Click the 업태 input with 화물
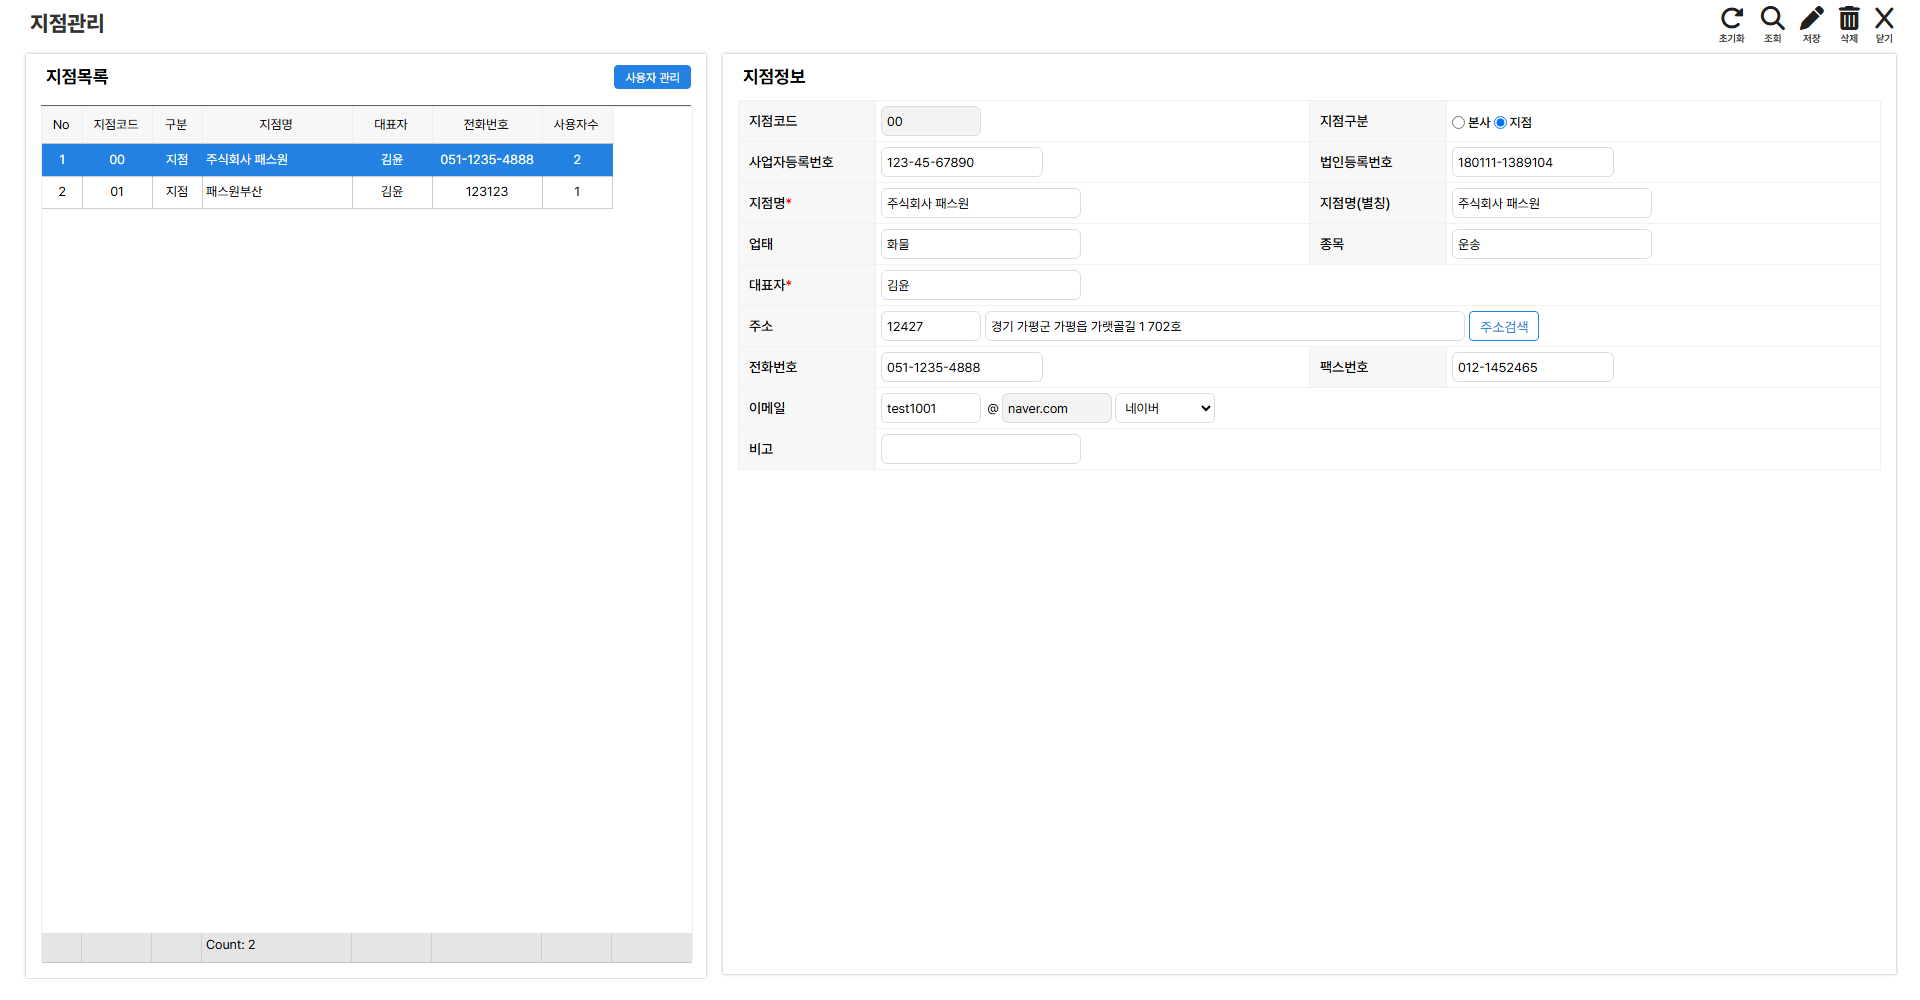1920x1000 pixels. coord(980,244)
